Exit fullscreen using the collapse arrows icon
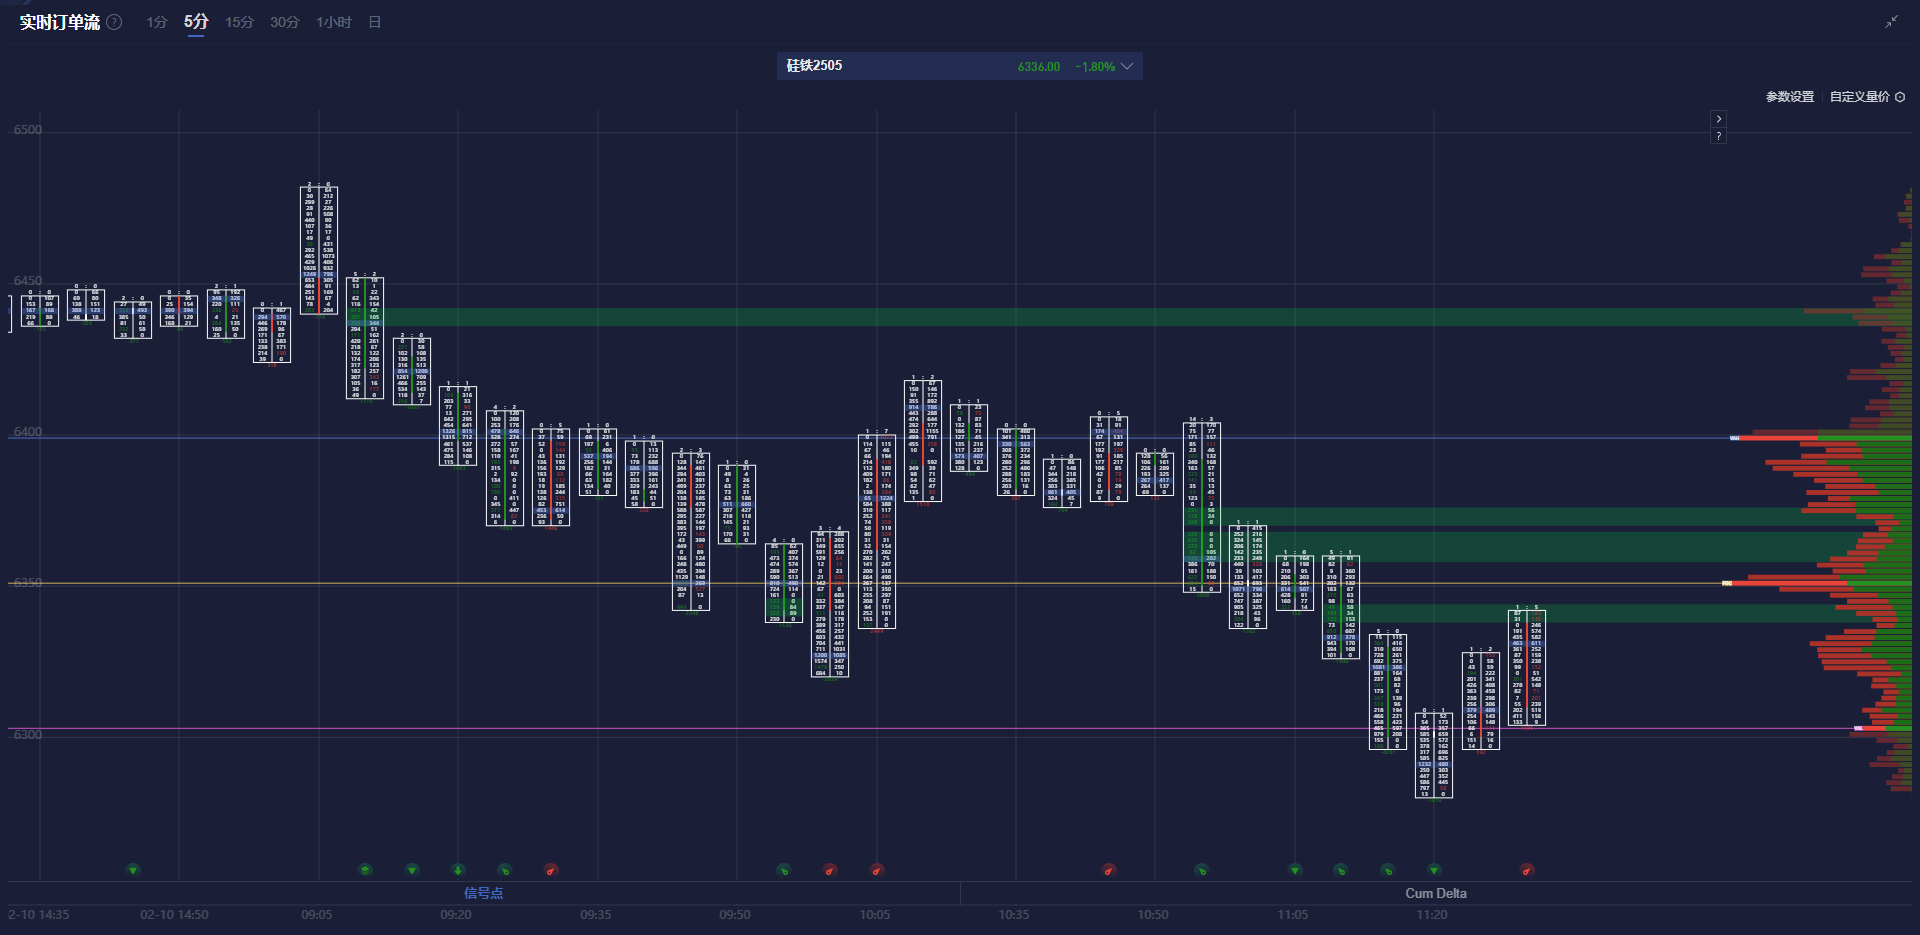Image resolution: width=1920 pixels, height=935 pixels. point(1891,21)
